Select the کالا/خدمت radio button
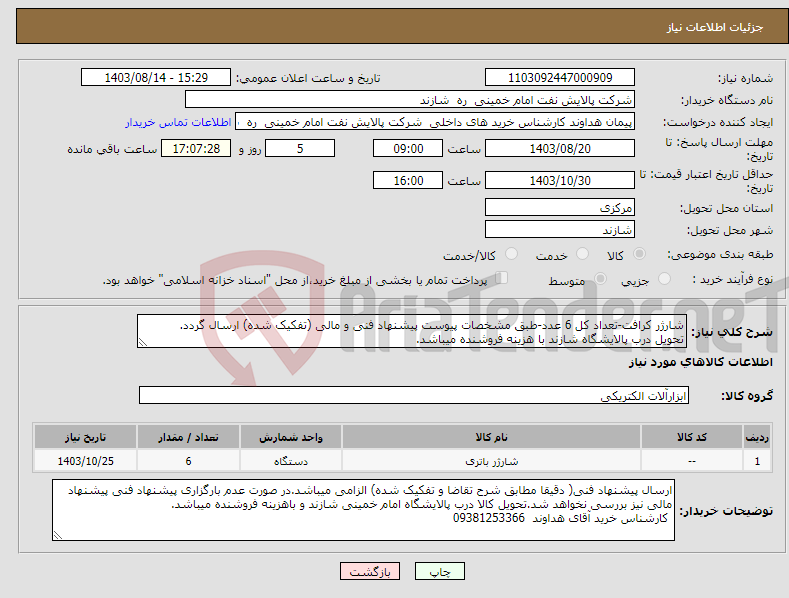 click(x=511, y=254)
